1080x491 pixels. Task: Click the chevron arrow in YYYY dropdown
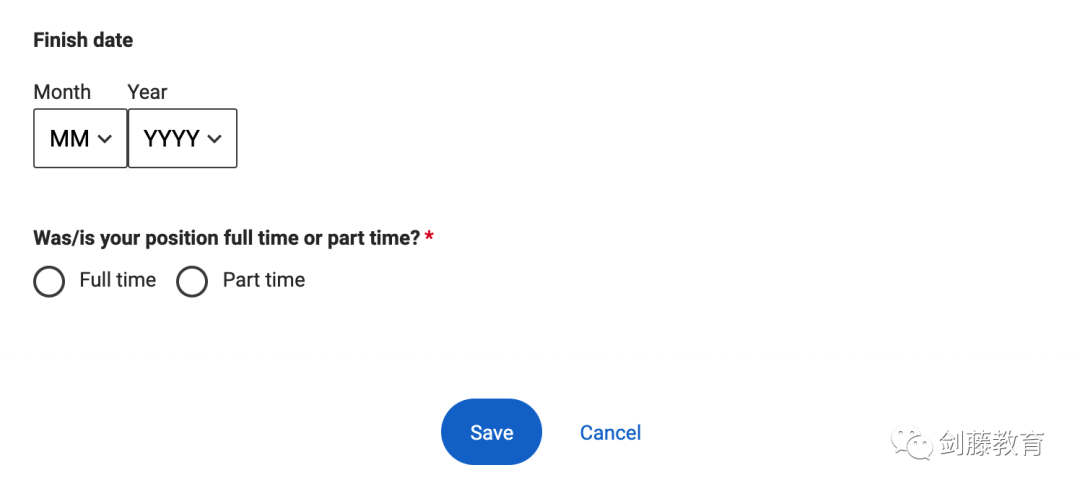214,139
